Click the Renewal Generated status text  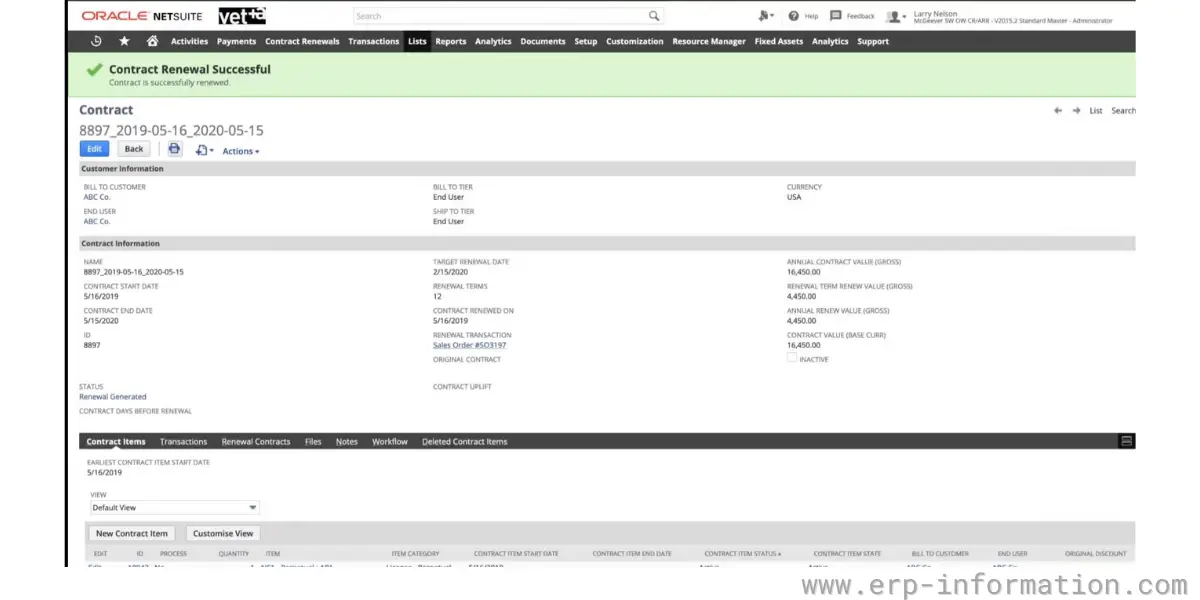[113, 397]
